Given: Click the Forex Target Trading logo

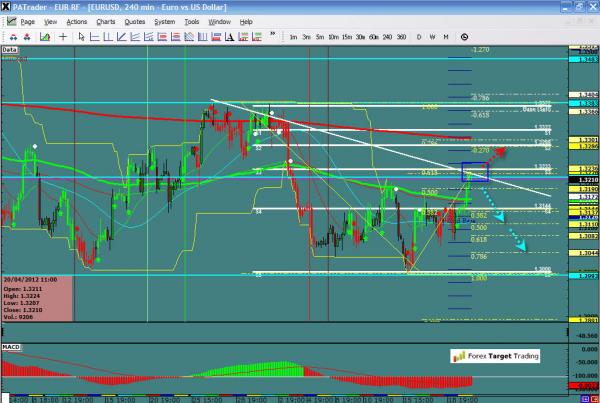Looking at the screenshot, I should coord(494,355).
